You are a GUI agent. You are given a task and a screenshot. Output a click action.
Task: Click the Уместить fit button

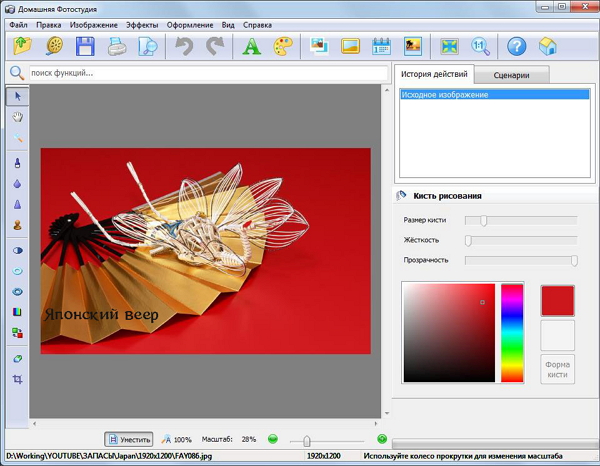coord(129,439)
